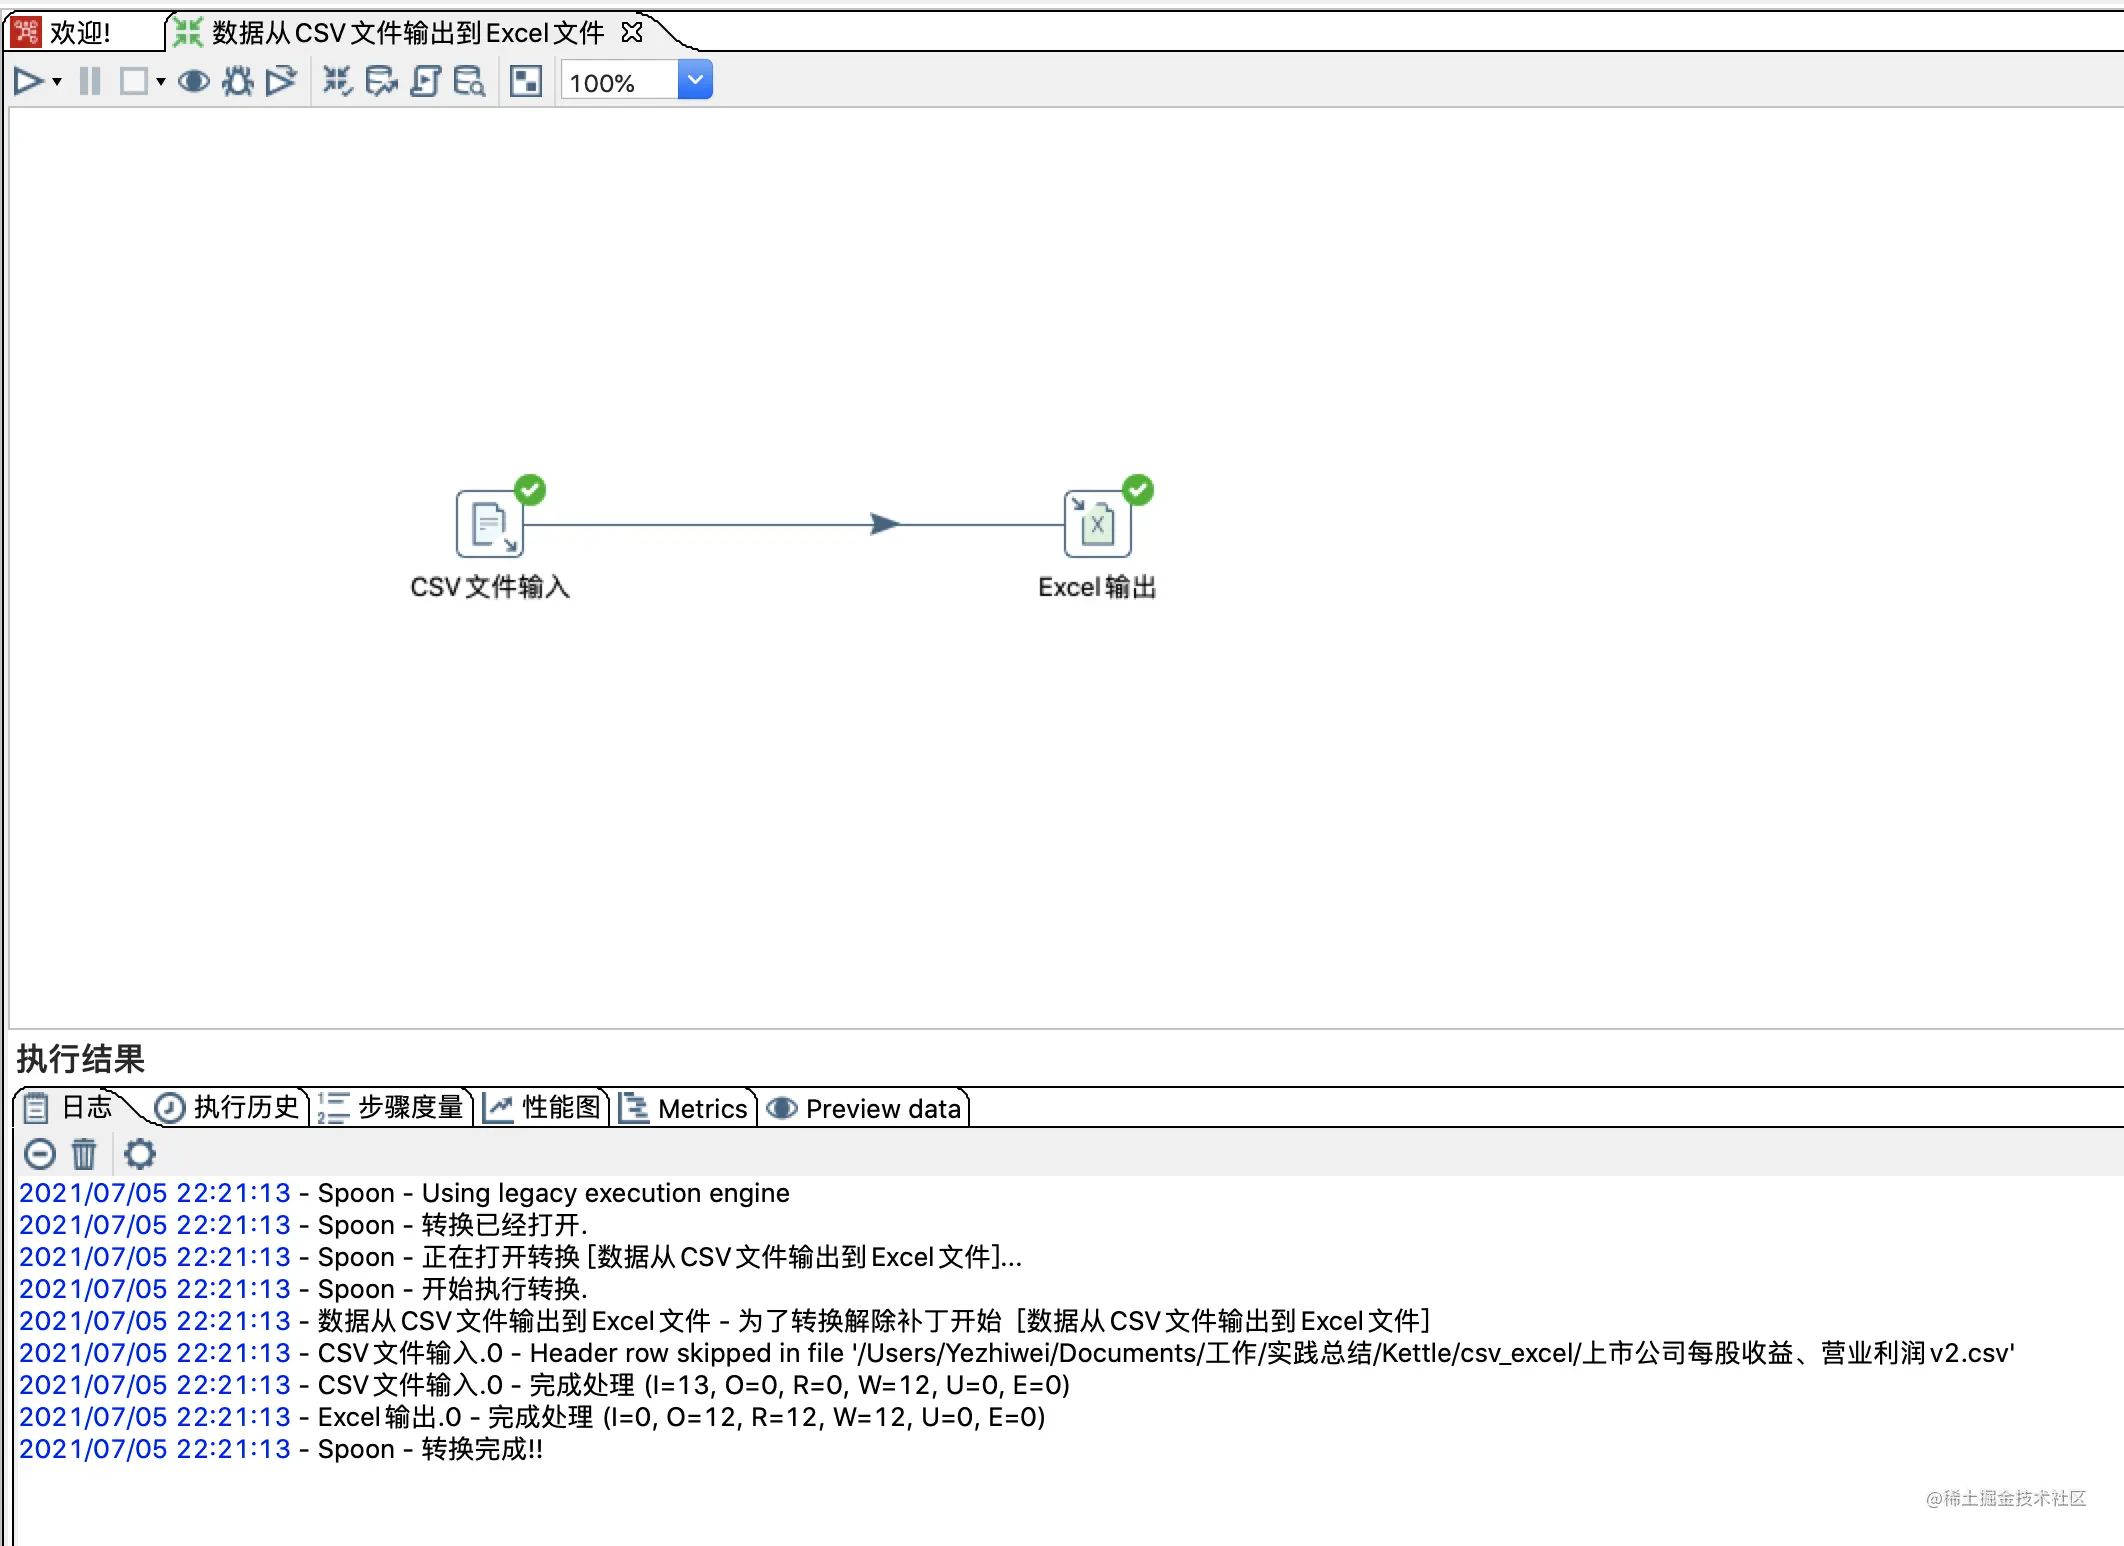This screenshot has height=1546, width=2124.
Task: Click the CSV文件输入 step label
Action: pyautogui.click(x=490, y=587)
